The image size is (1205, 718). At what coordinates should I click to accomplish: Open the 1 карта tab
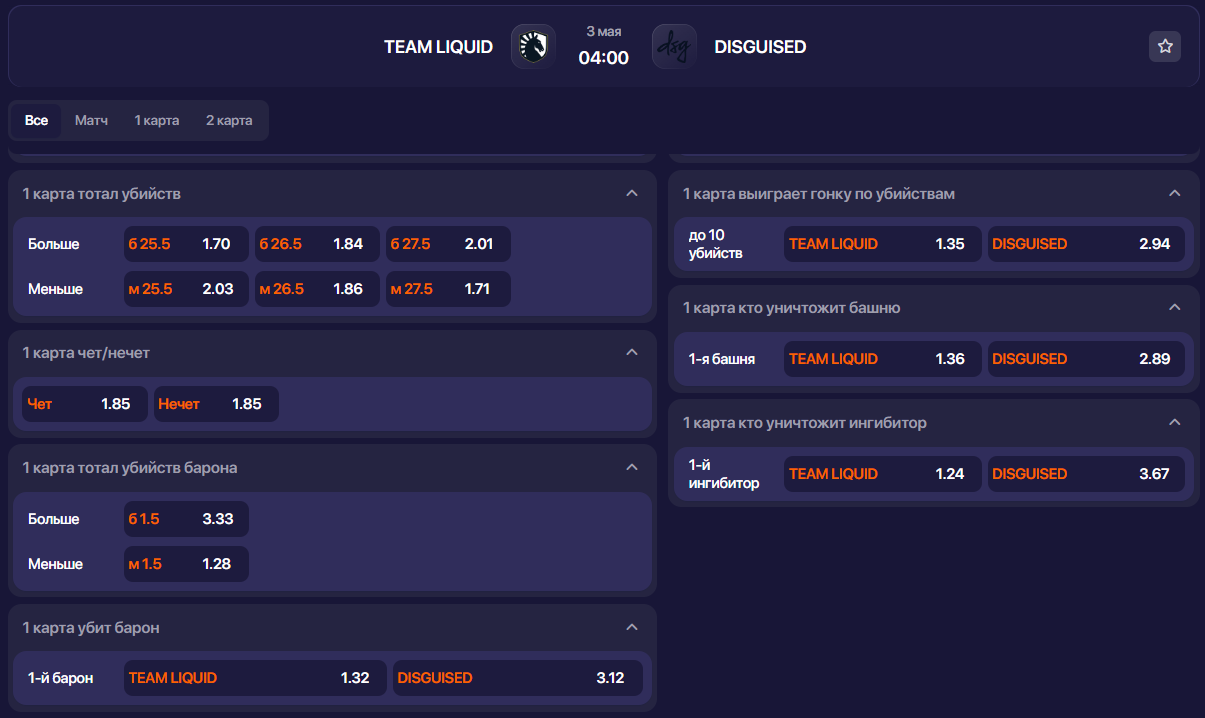tap(157, 120)
